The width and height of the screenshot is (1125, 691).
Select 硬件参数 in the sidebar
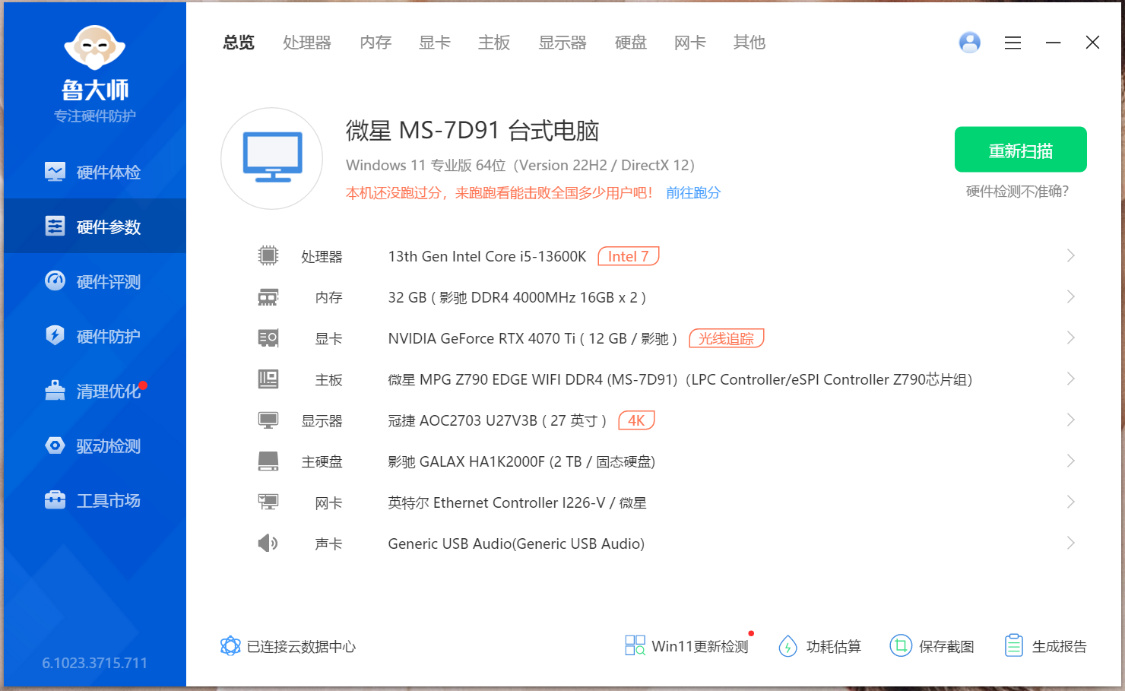pyautogui.click(x=95, y=227)
